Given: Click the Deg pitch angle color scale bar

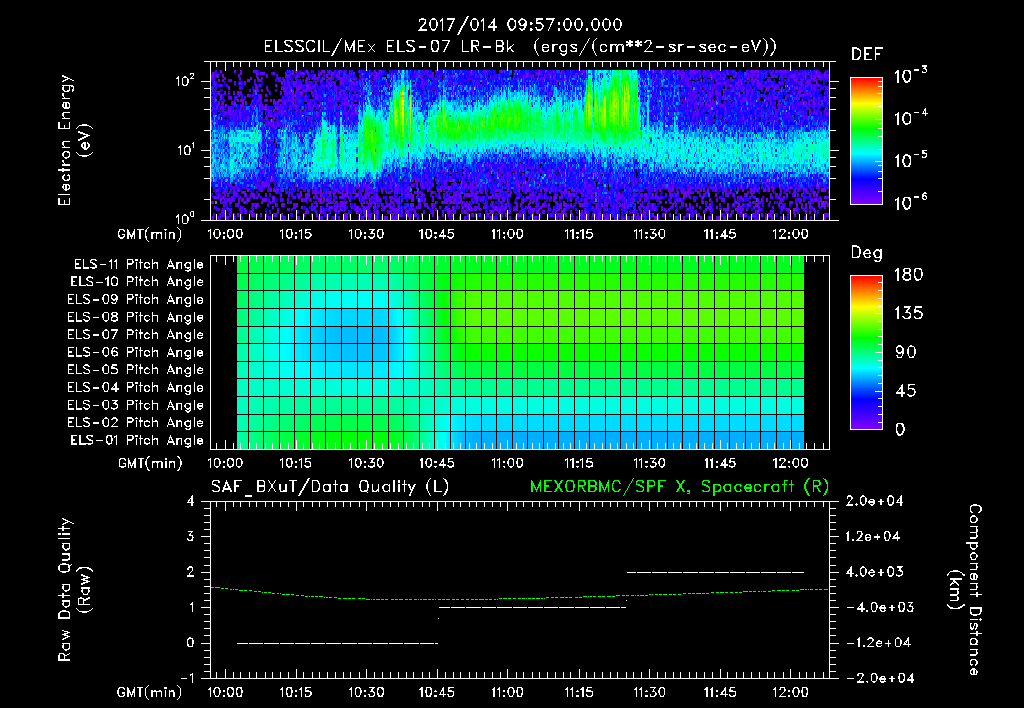Looking at the screenshot, I should pyautogui.click(x=866, y=352).
